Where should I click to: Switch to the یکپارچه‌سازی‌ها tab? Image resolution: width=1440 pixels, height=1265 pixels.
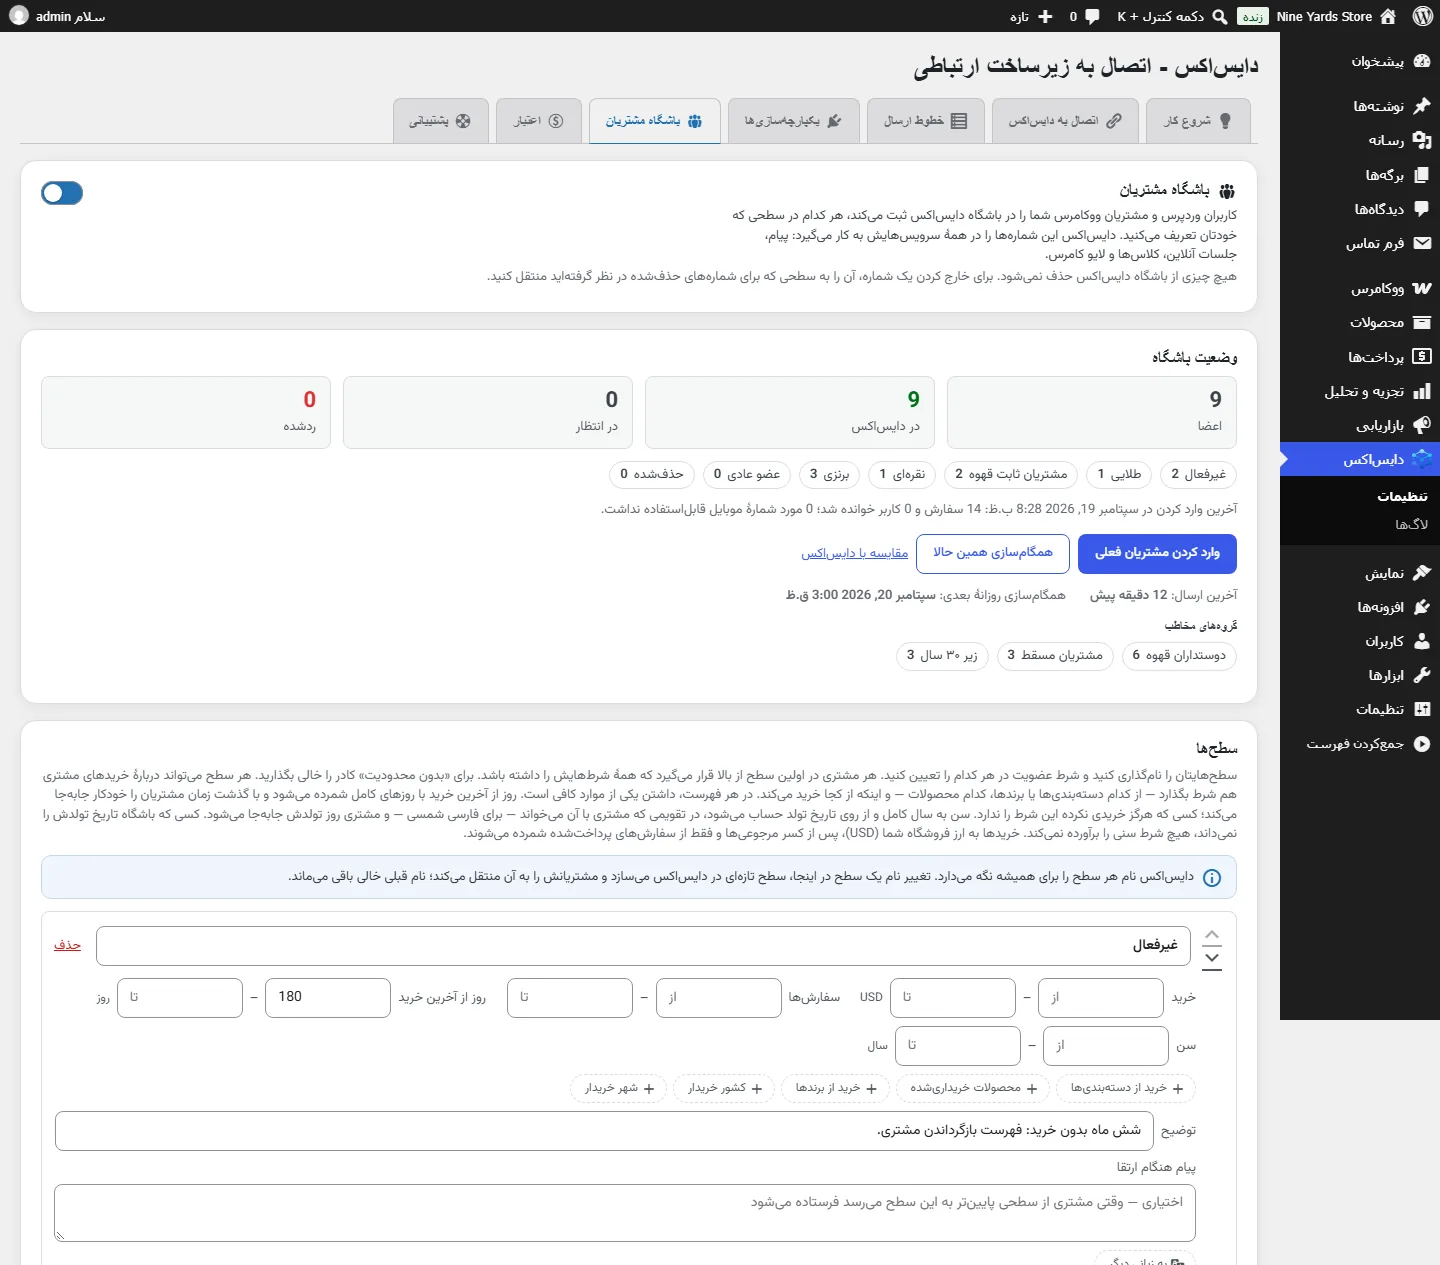point(793,121)
